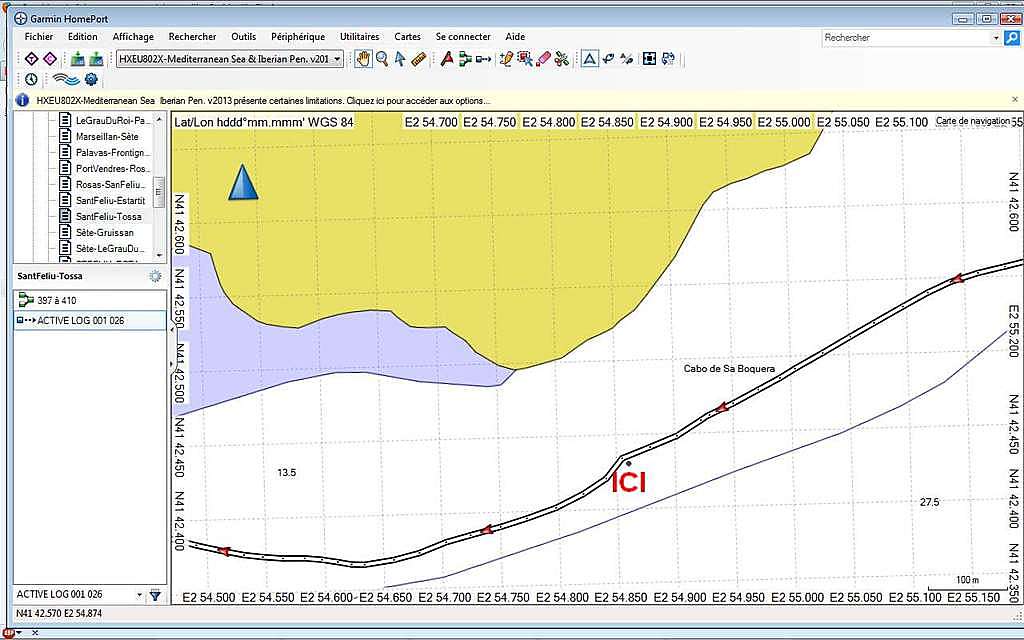Click the blue search button

pyautogui.click(x=1012, y=37)
